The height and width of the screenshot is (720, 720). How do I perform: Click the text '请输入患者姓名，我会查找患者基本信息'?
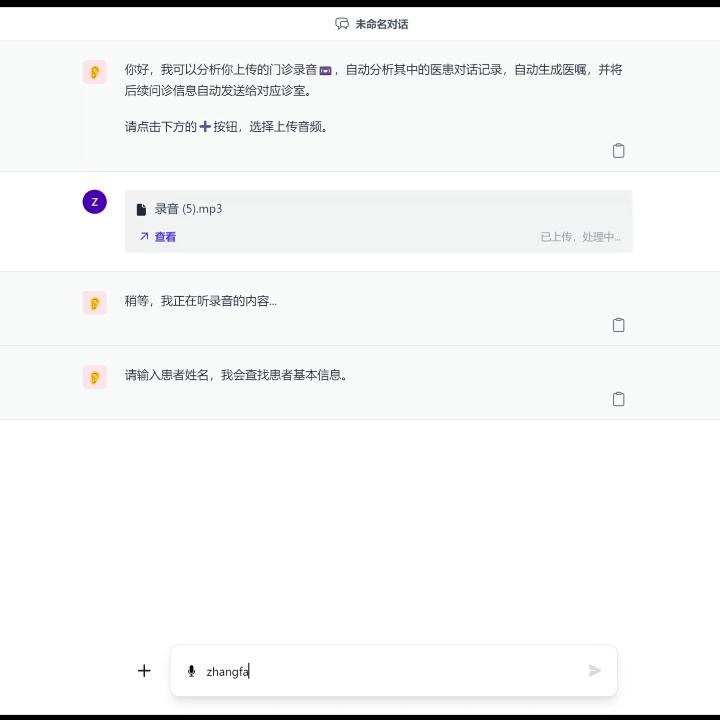coord(236,375)
